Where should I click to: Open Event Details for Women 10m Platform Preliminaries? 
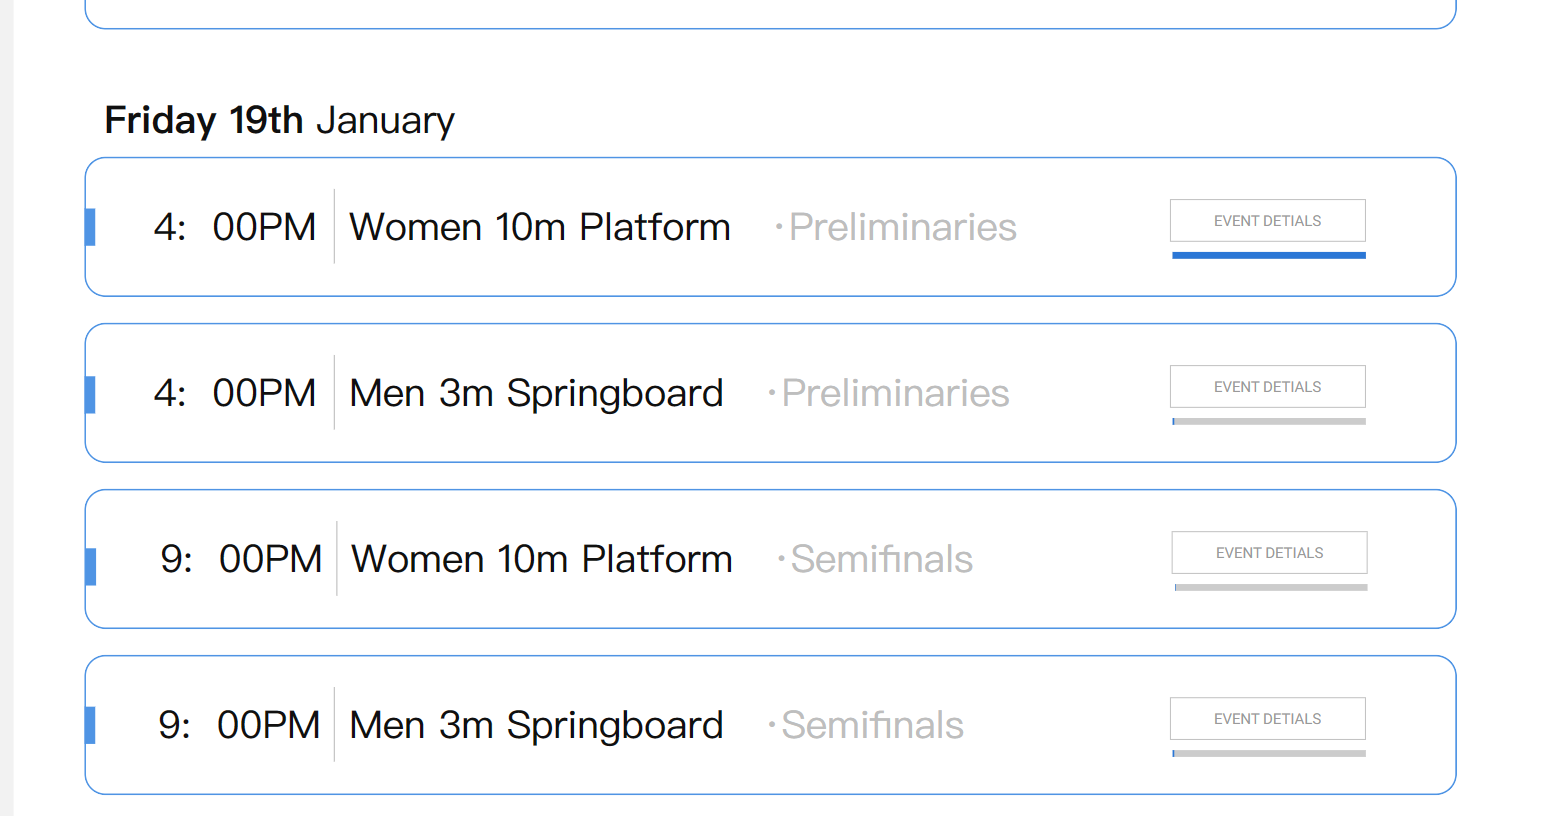click(x=1267, y=221)
